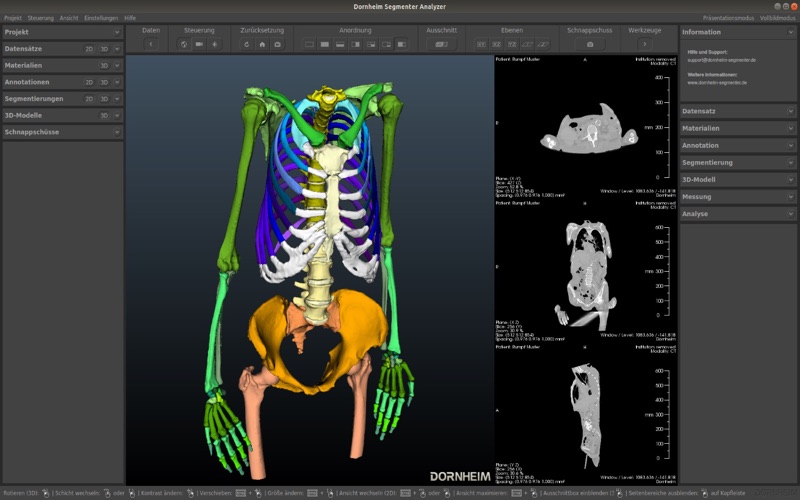Expand the Annotation chevron in right sidebar
800x500 pixels.
[791, 145]
